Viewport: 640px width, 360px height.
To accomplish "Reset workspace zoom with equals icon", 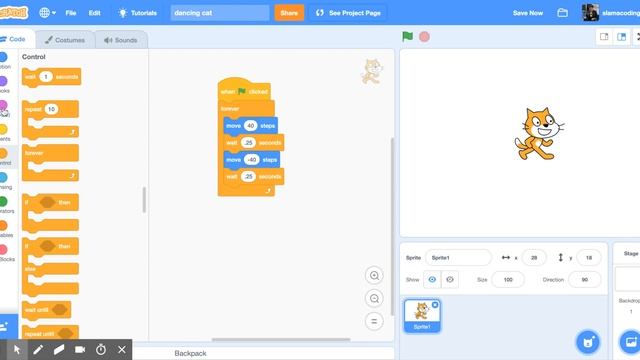I will [x=374, y=321].
